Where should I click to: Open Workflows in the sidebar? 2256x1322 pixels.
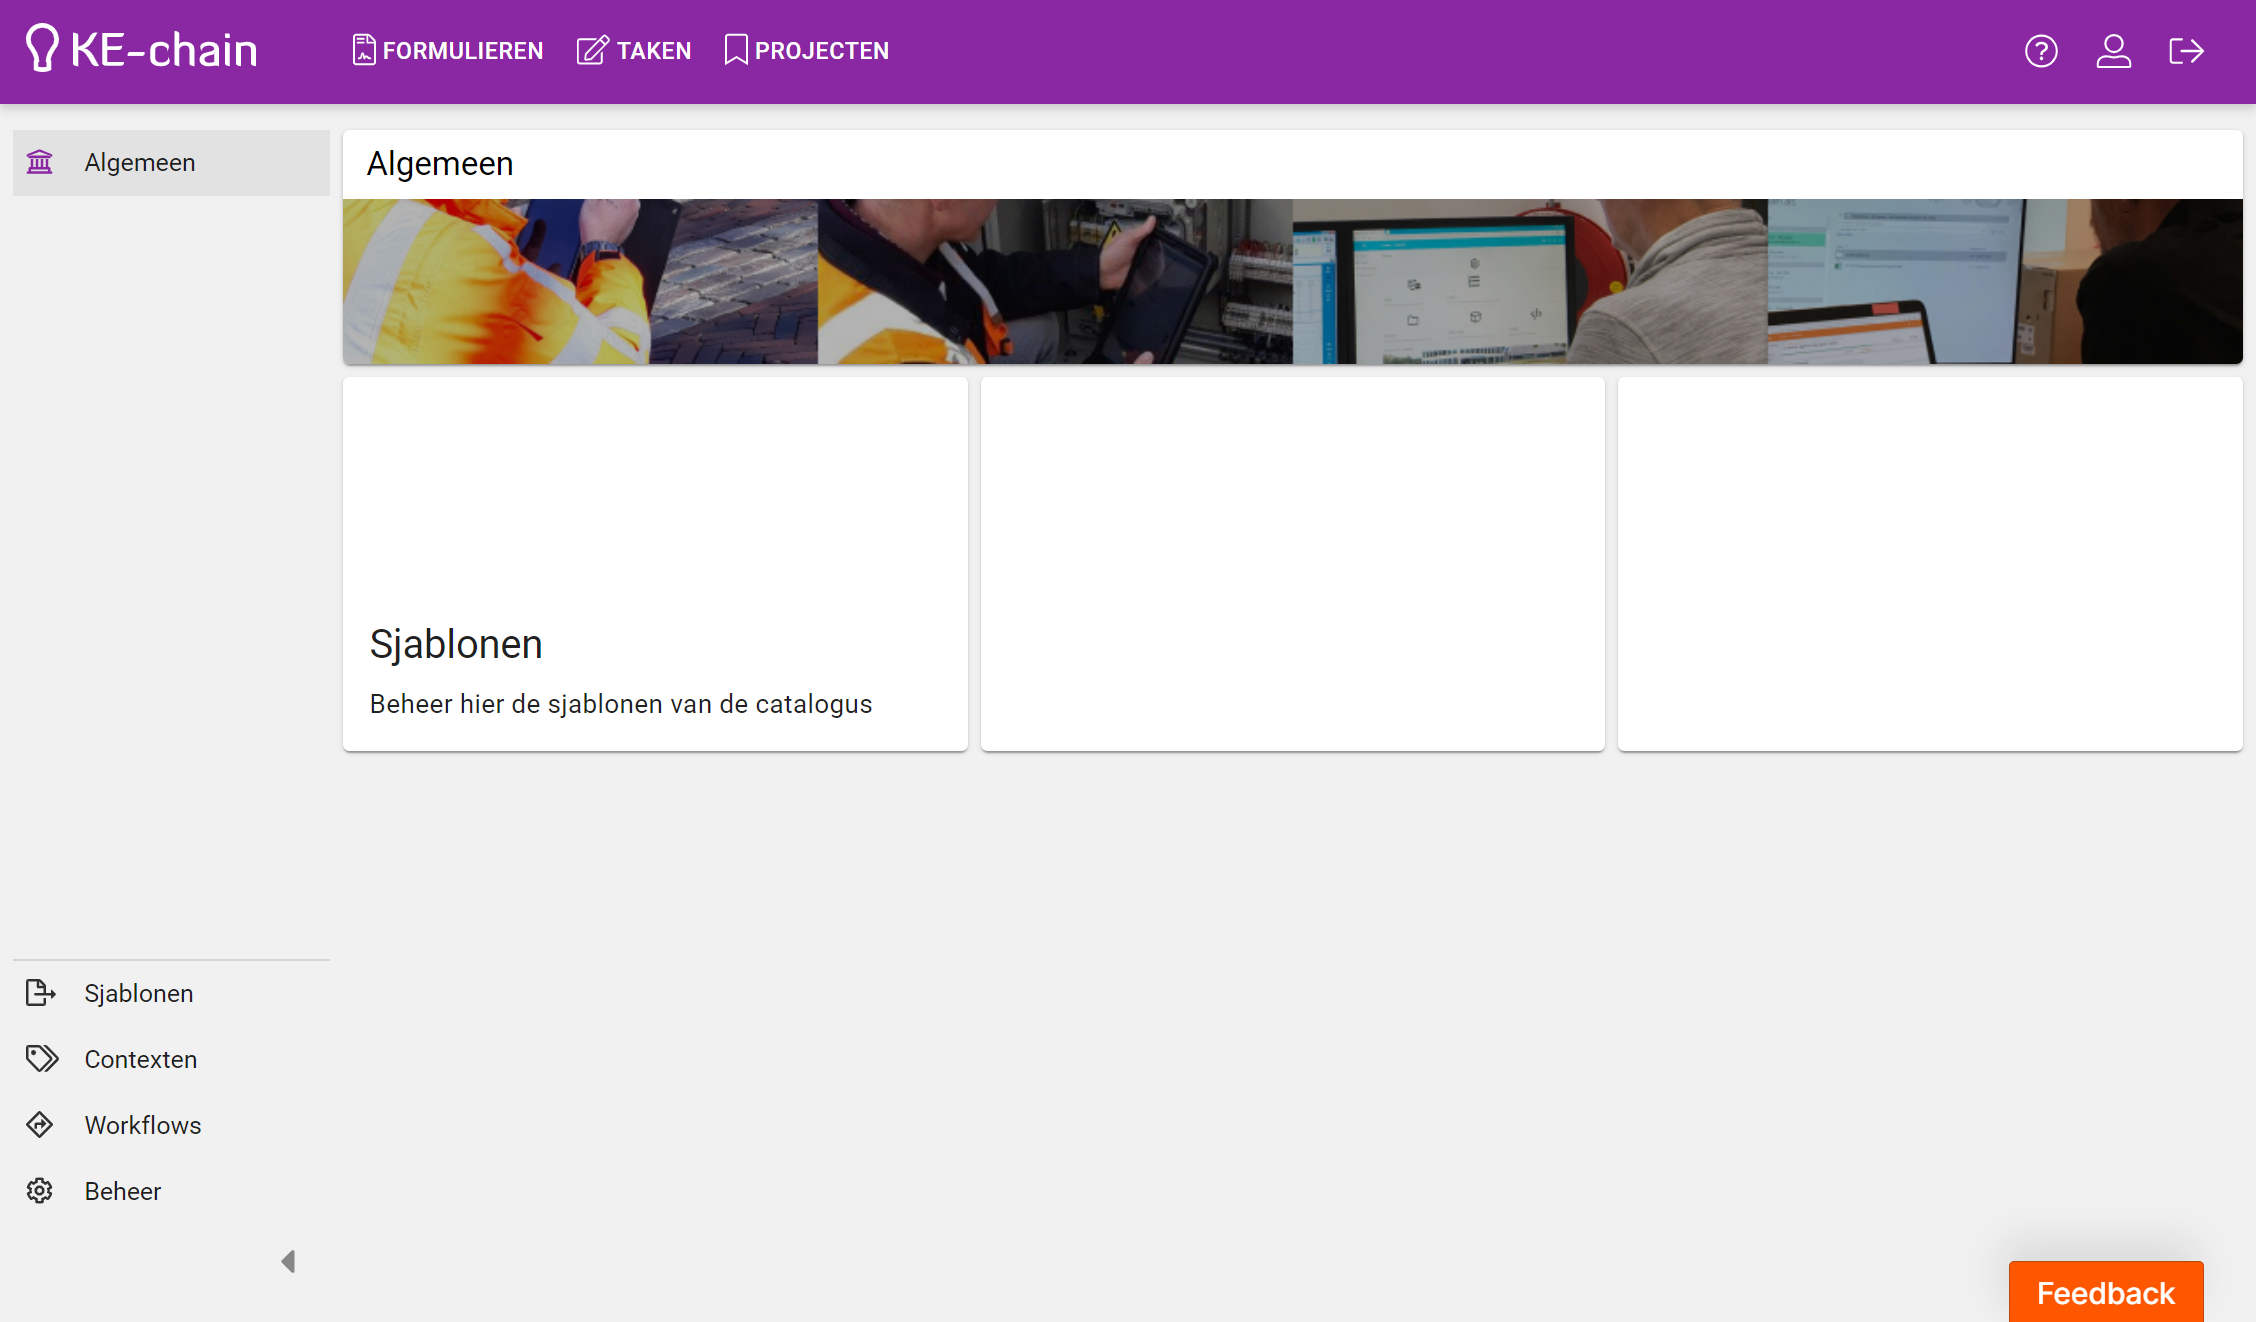(171, 1125)
